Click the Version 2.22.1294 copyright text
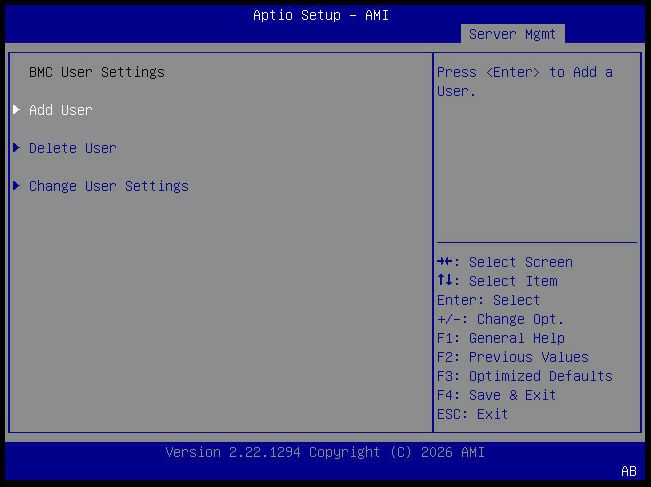 pyautogui.click(x=325, y=452)
